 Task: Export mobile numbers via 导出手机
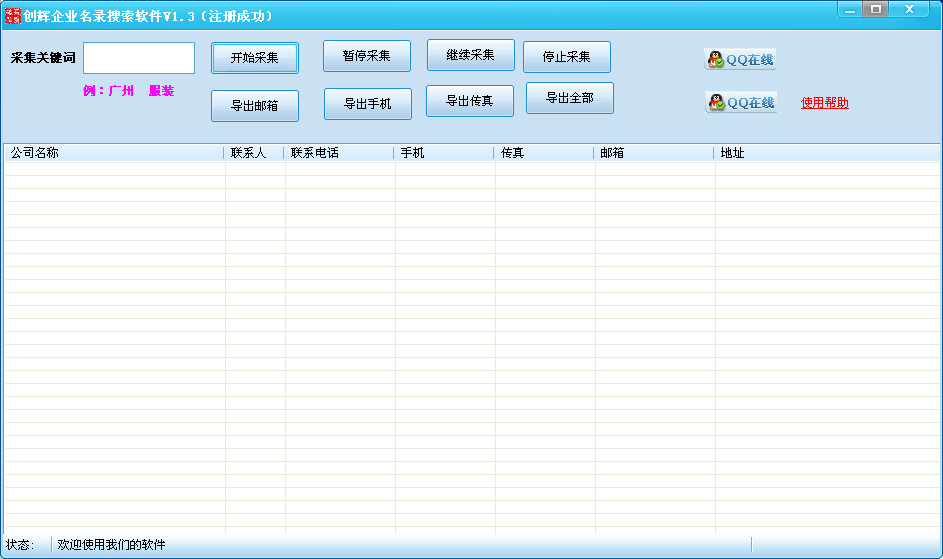(x=367, y=104)
